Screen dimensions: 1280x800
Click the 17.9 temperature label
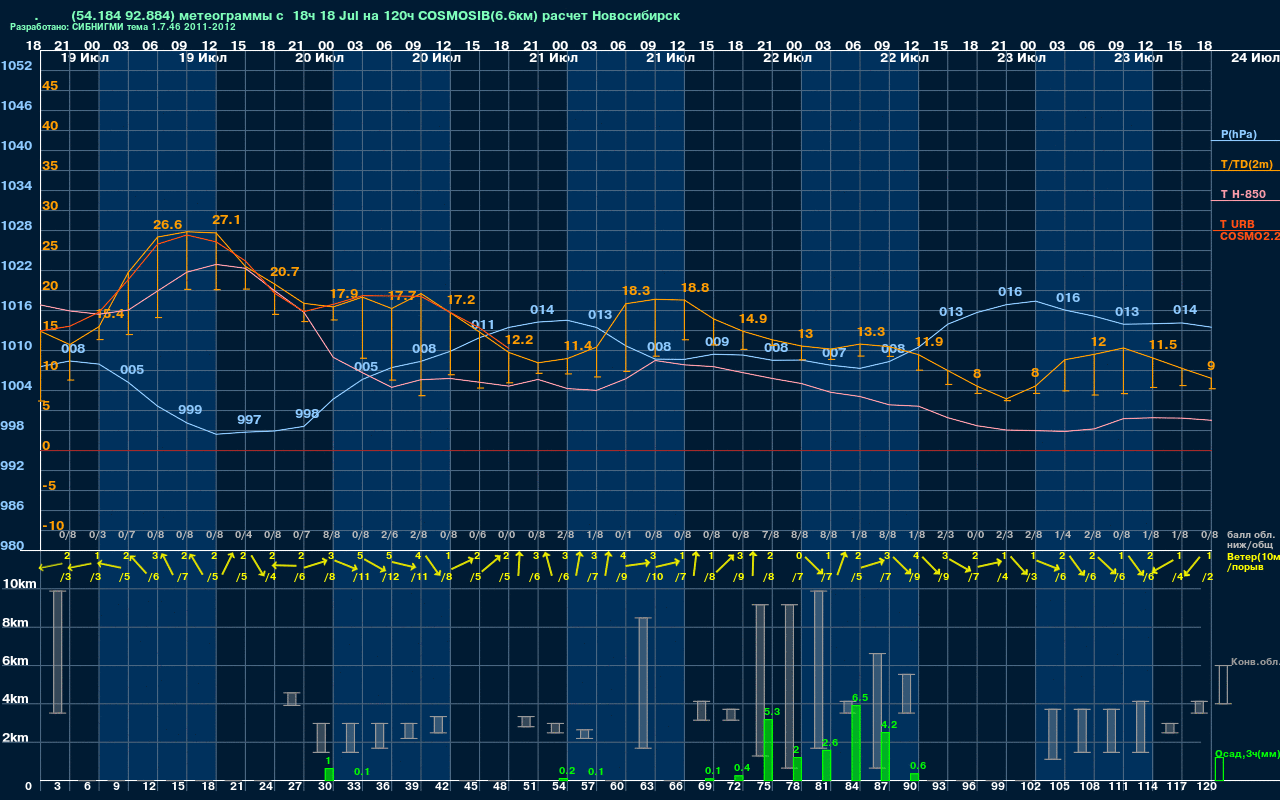tap(344, 294)
